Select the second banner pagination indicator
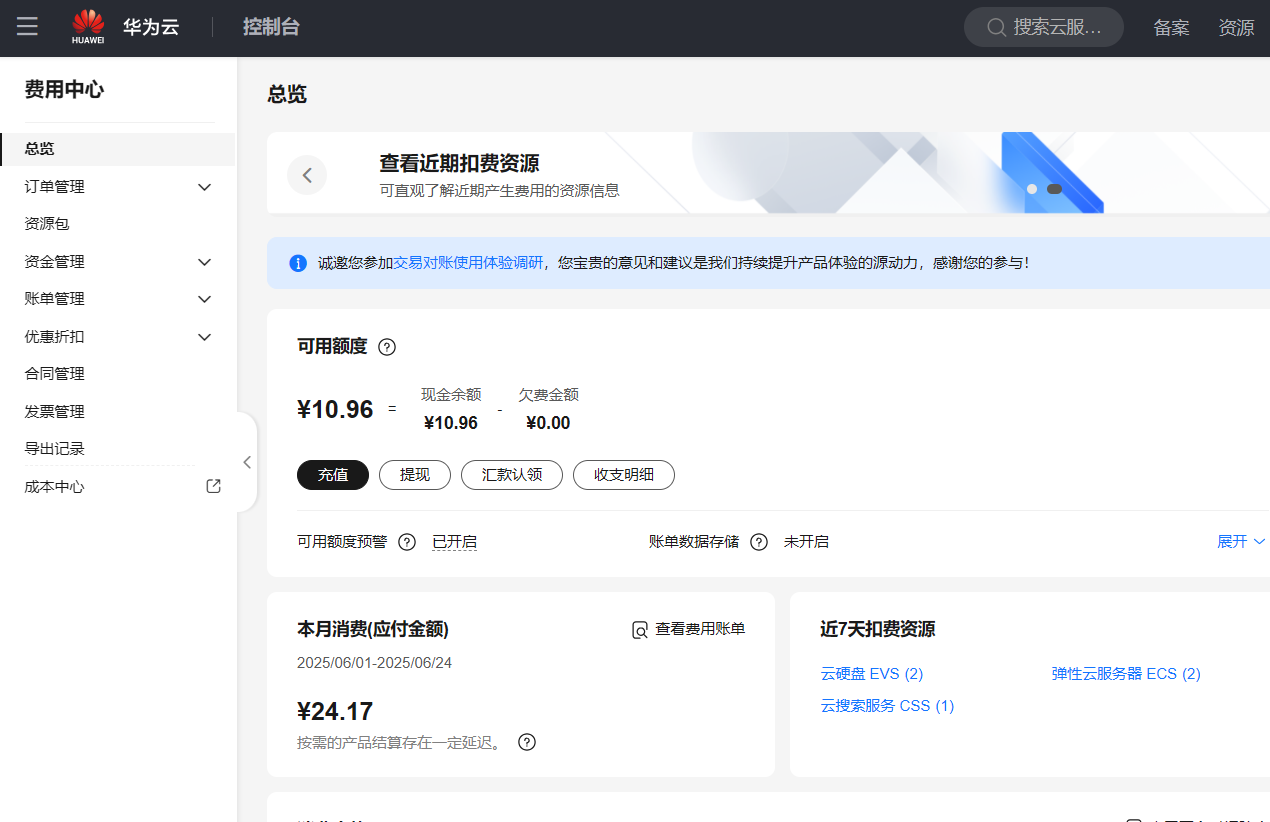Image resolution: width=1270 pixels, height=822 pixels. tap(1054, 188)
